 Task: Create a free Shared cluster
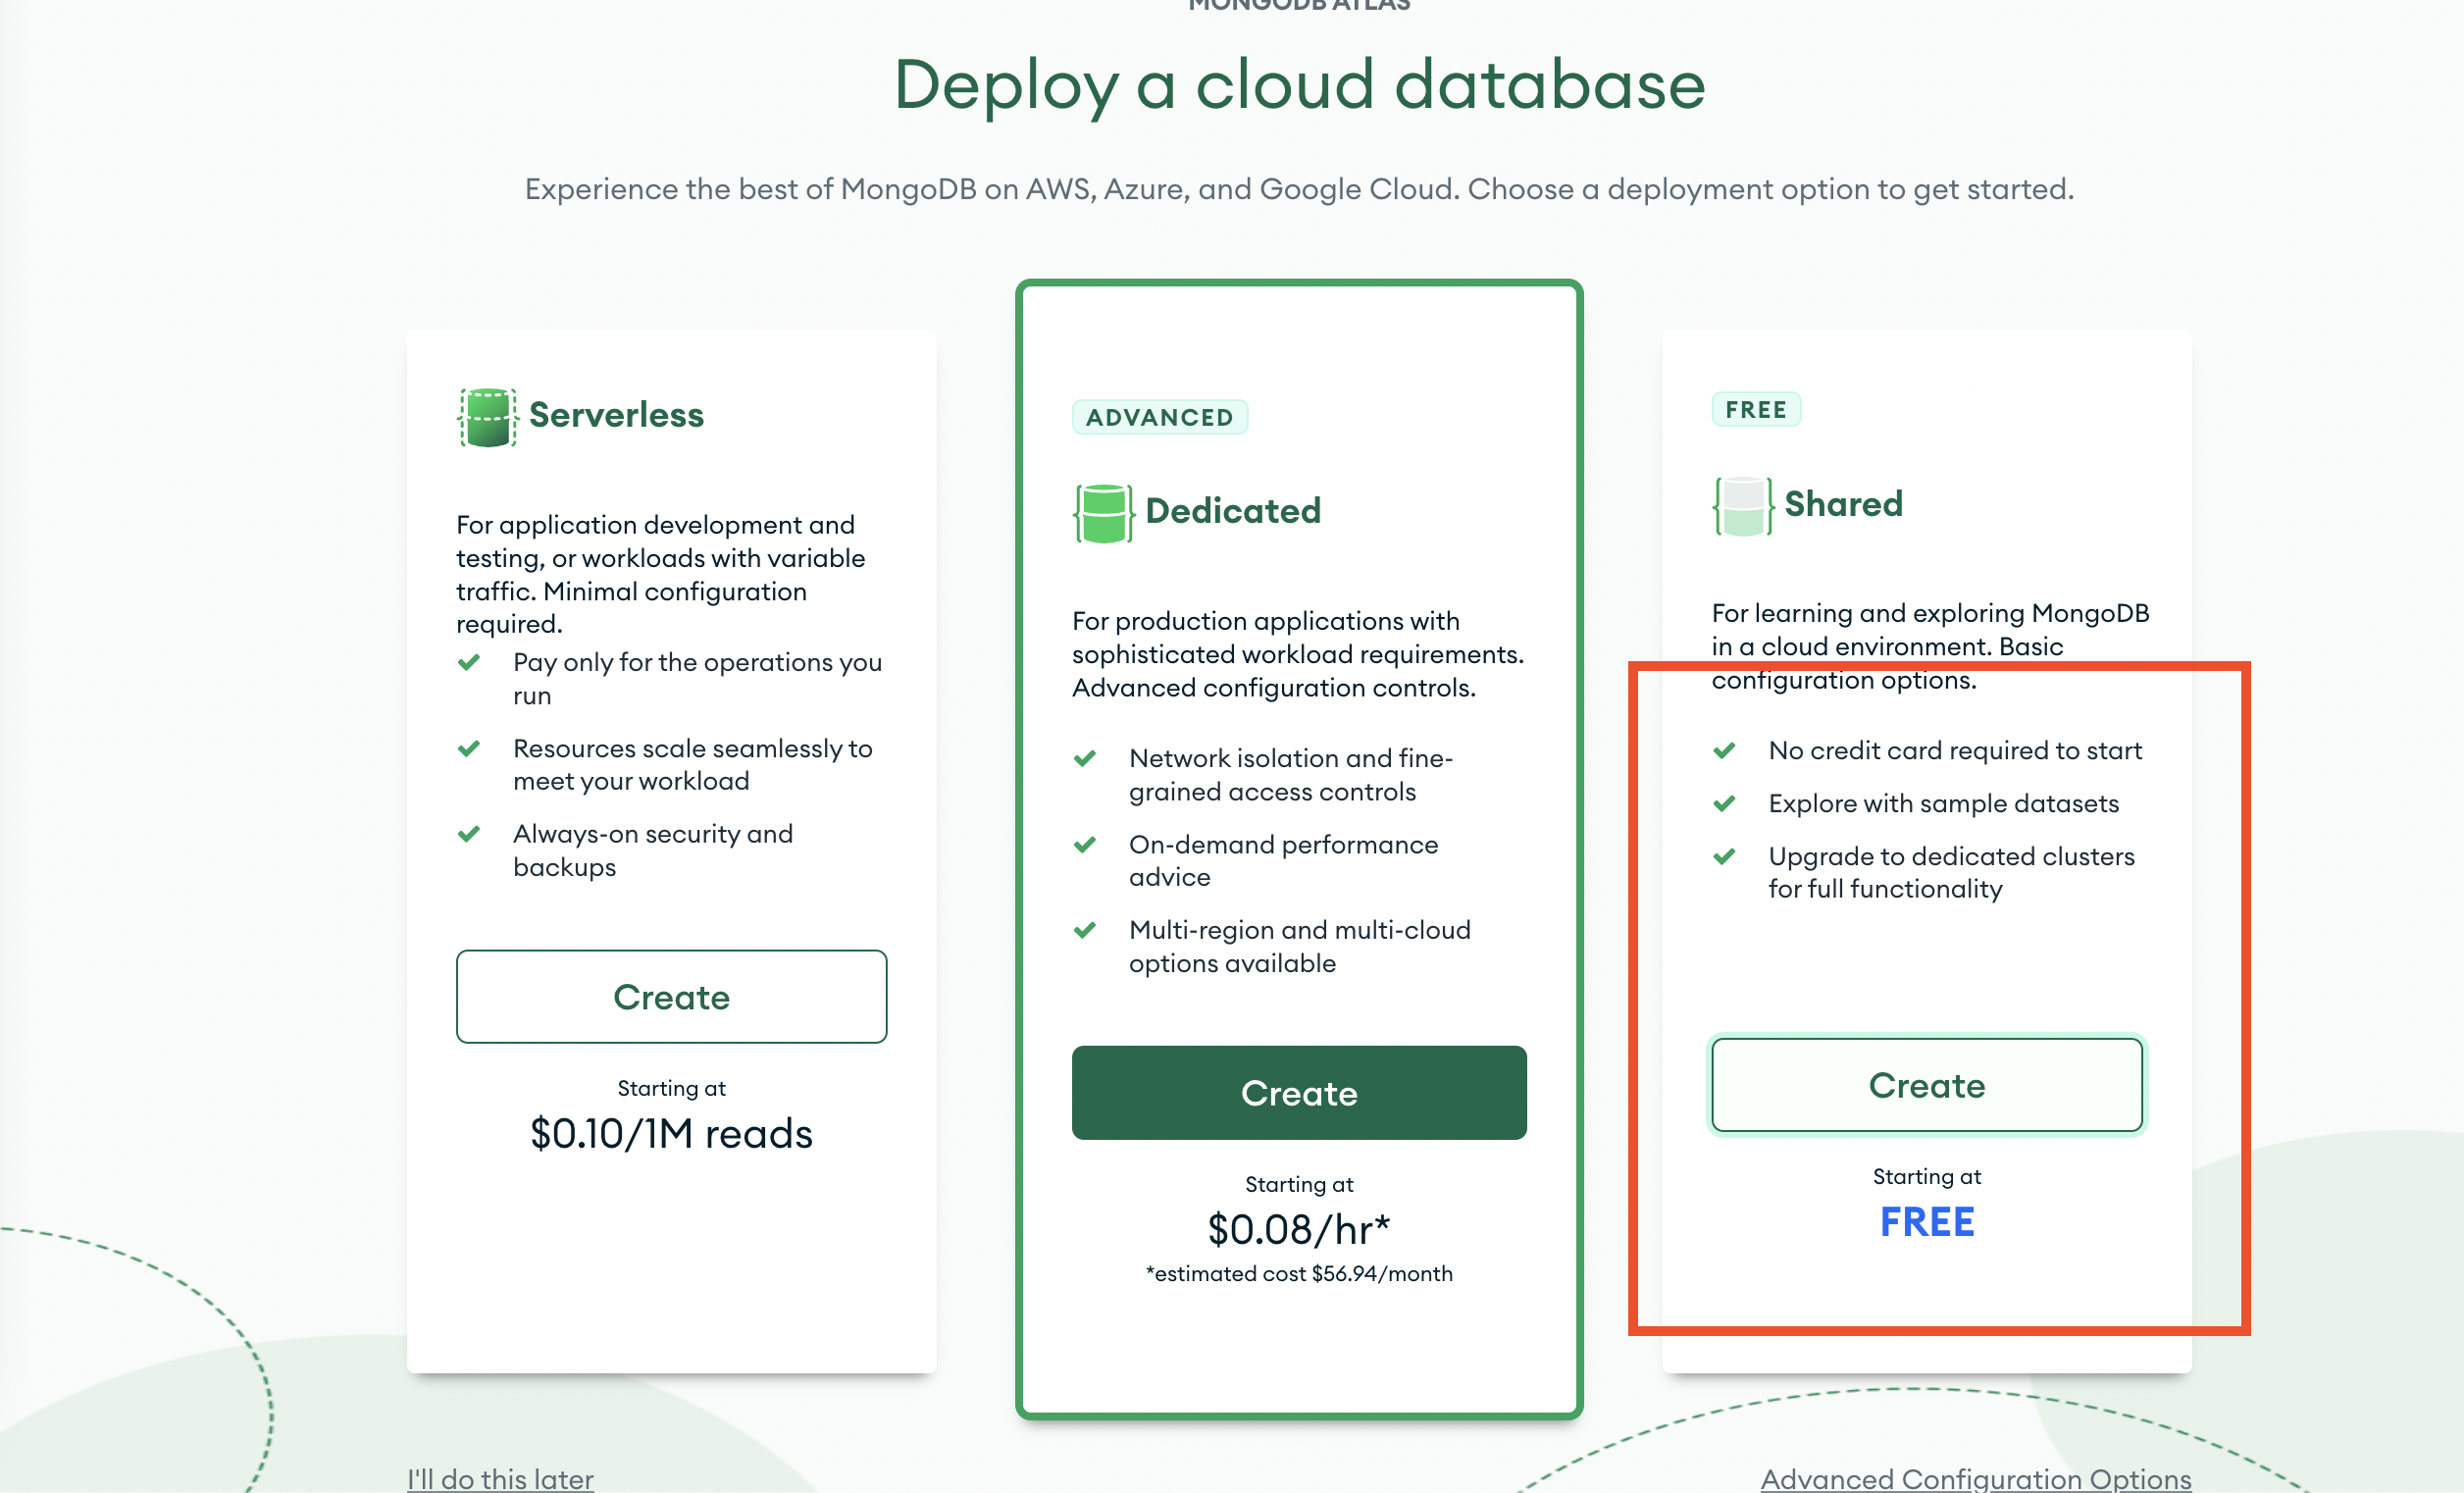(x=1927, y=1085)
